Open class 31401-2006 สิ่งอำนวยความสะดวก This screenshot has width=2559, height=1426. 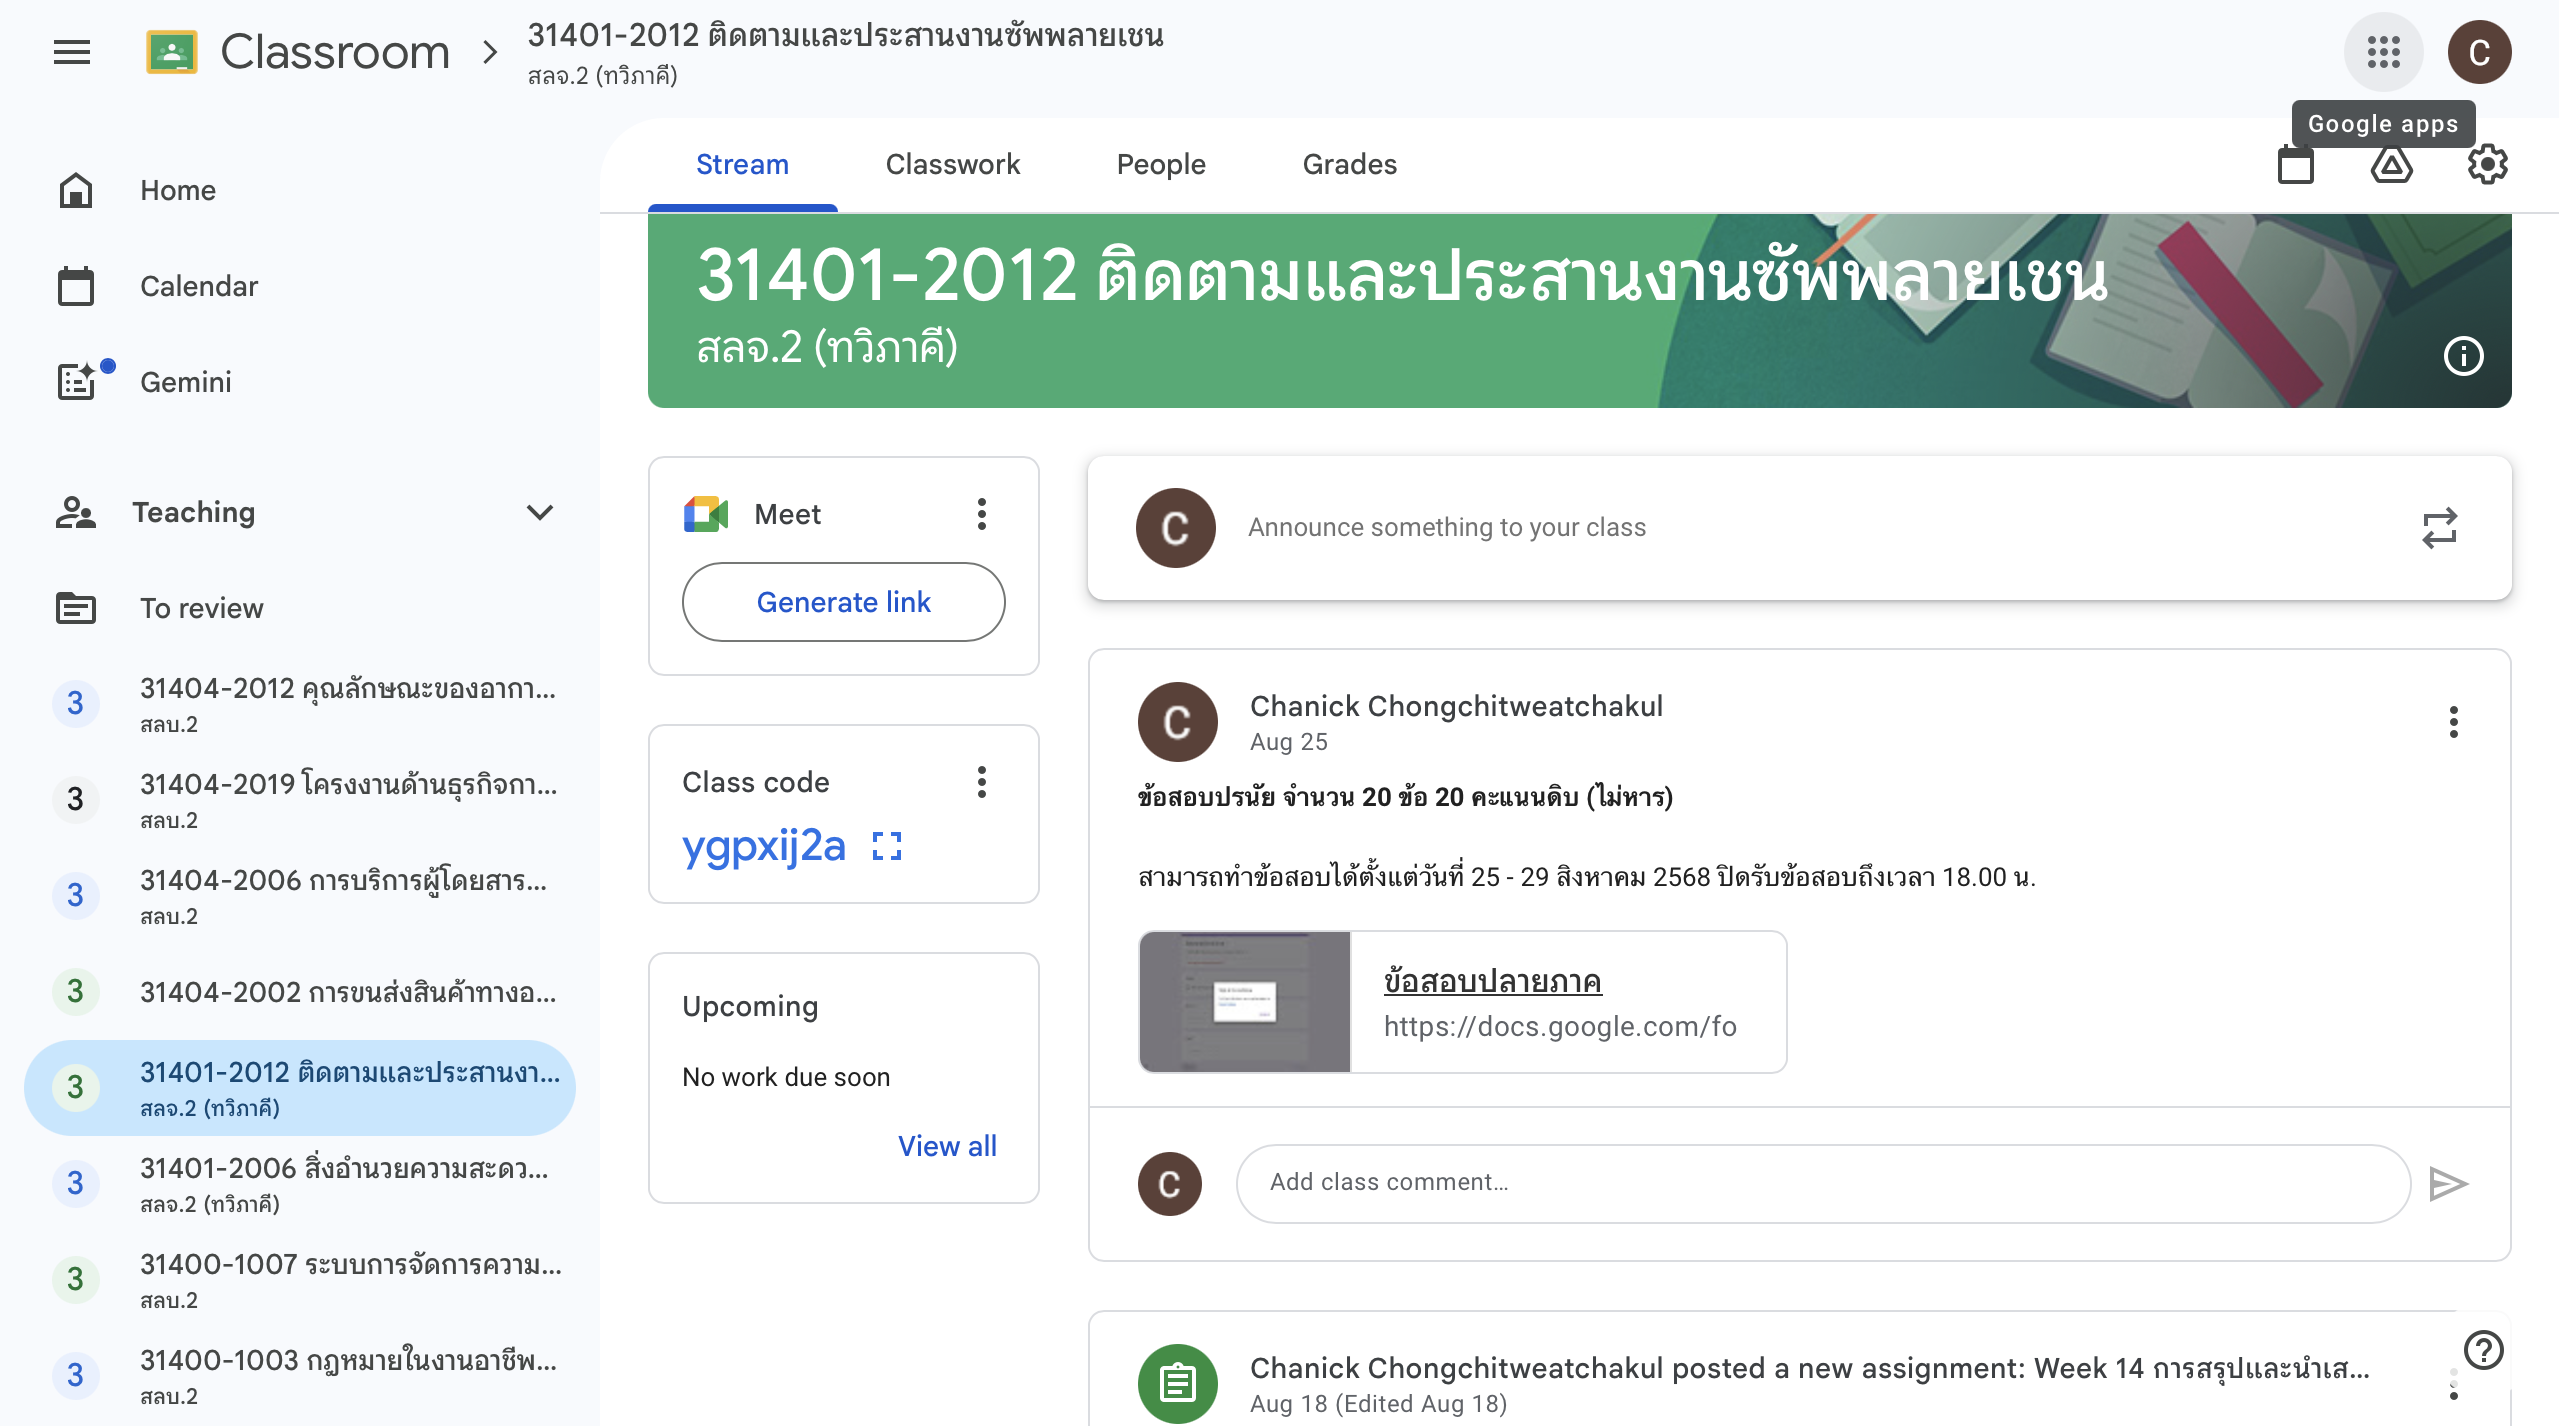300,1184
